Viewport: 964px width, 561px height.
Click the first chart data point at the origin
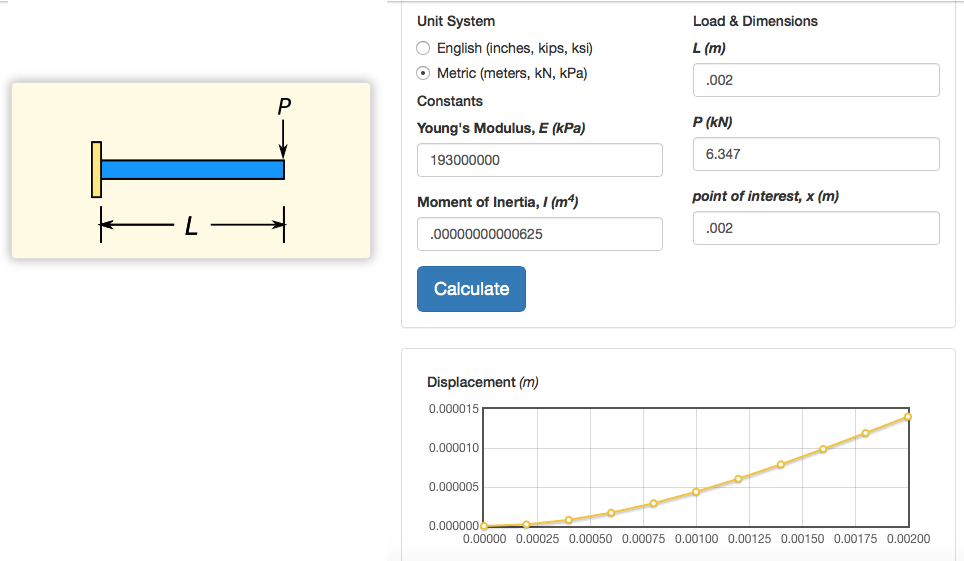pyautogui.click(x=484, y=526)
